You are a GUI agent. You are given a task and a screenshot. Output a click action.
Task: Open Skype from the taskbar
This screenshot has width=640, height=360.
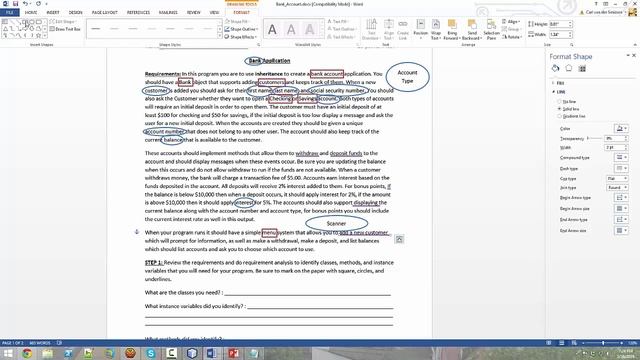(151, 353)
